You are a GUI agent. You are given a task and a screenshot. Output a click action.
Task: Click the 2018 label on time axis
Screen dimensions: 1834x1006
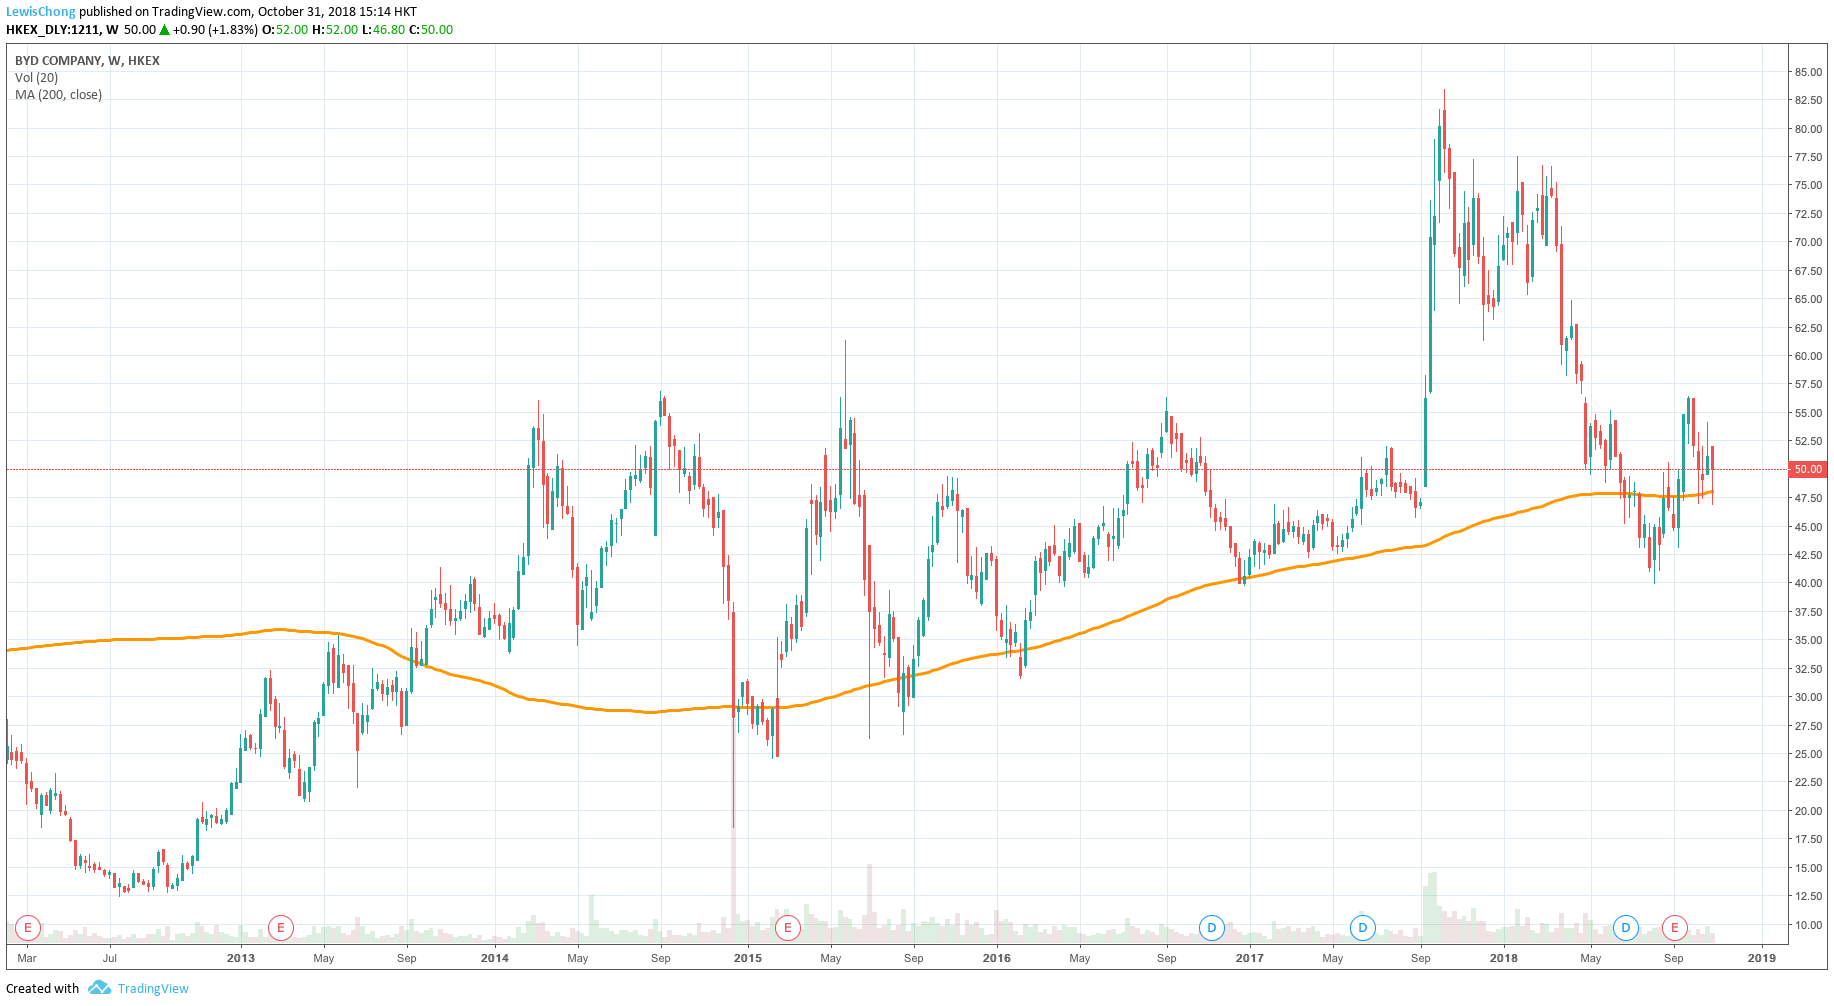(1504, 958)
